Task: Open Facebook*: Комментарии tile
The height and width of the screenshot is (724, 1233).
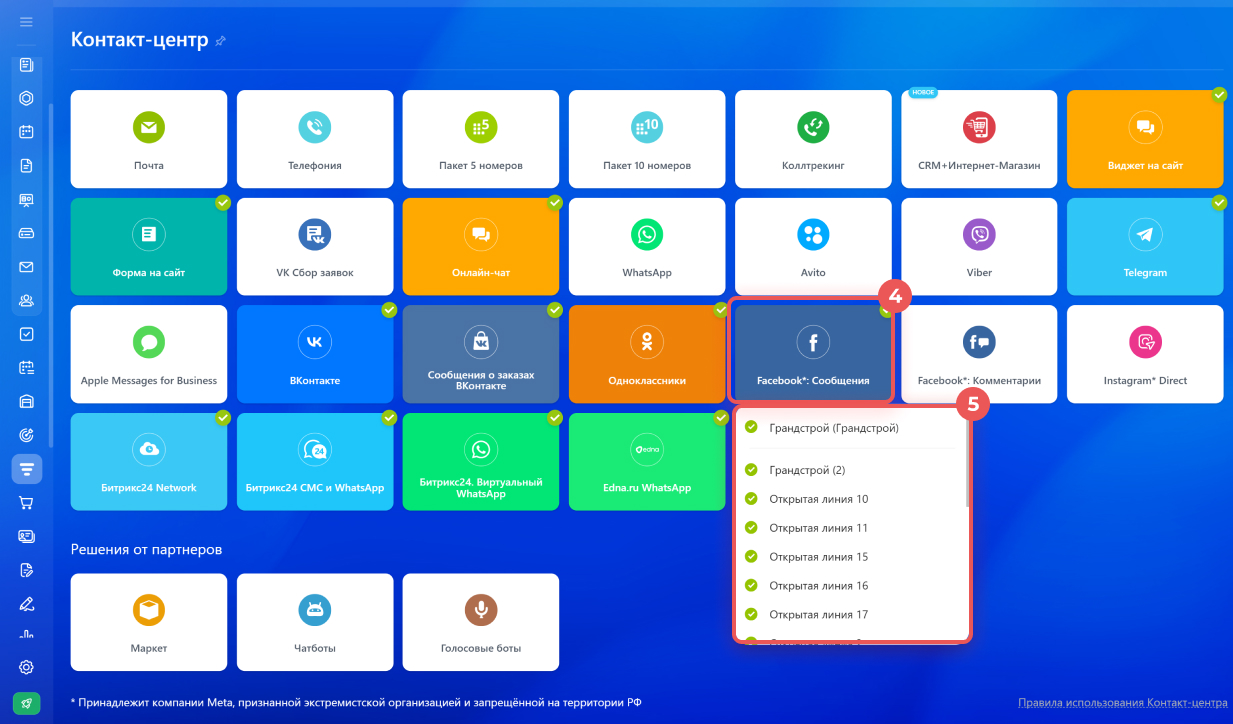Action: point(979,354)
